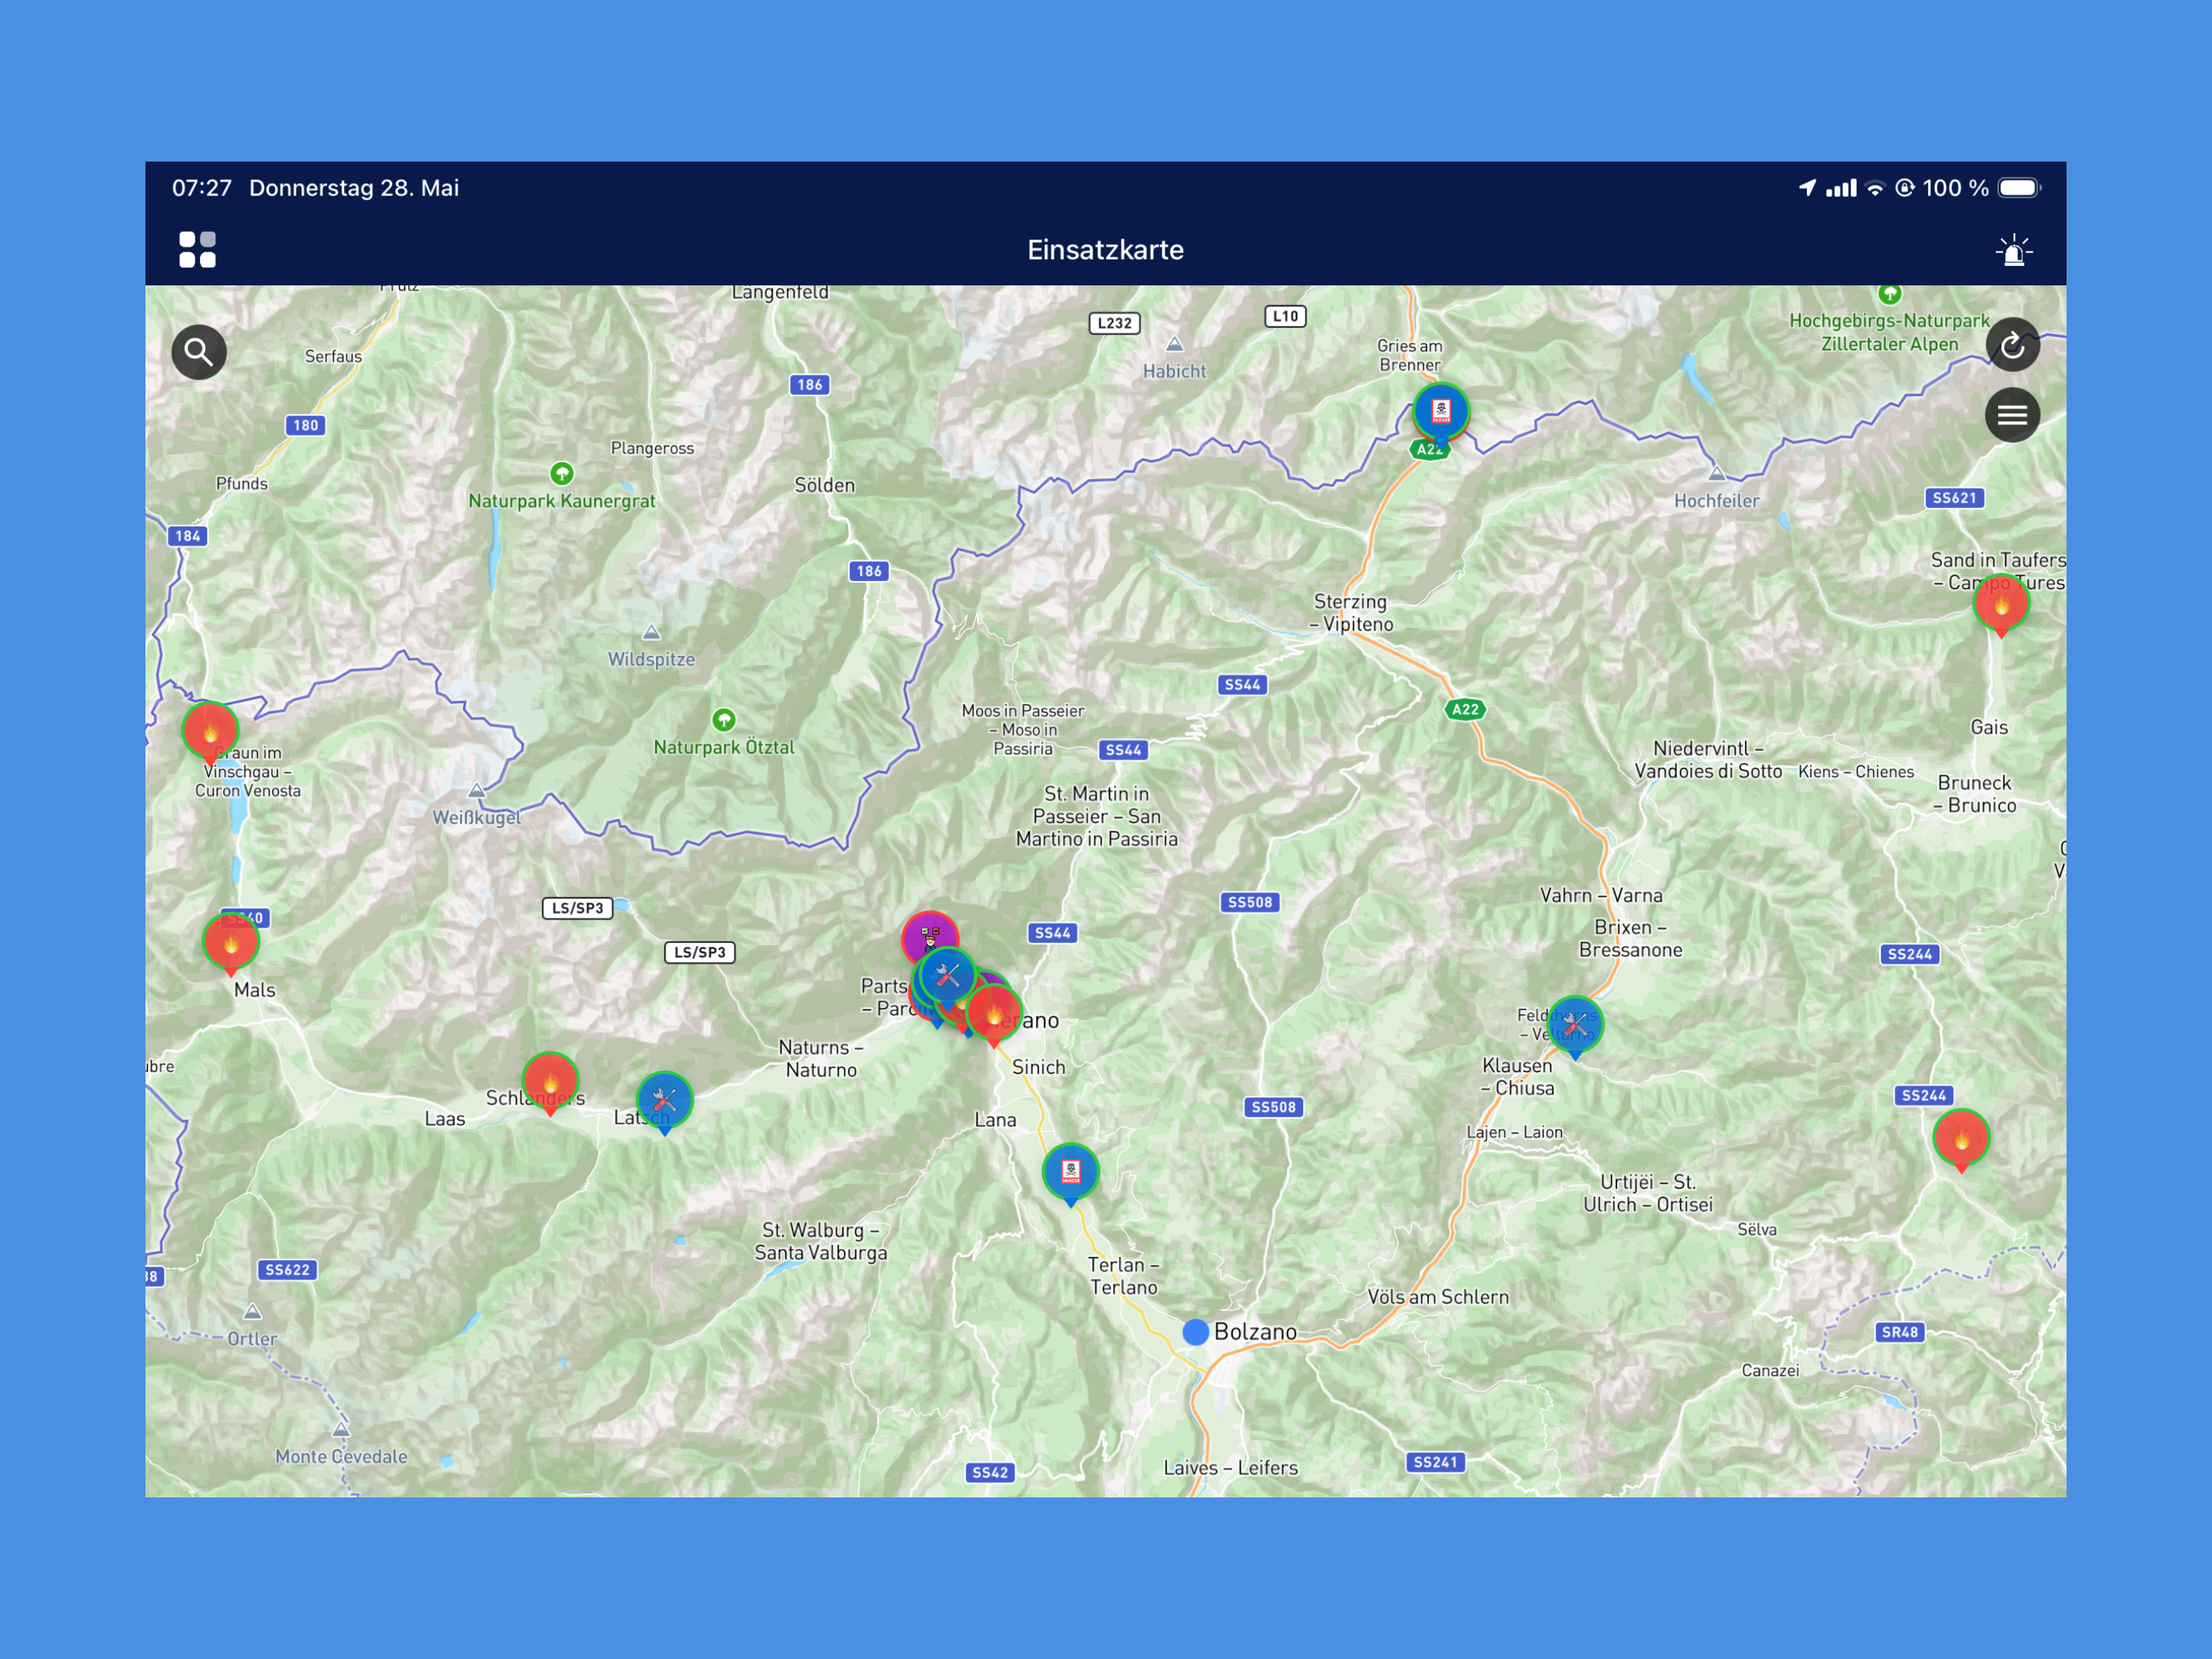The width and height of the screenshot is (2212, 1659).
Task: Open the map search magnifier button
Action: (x=199, y=352)
